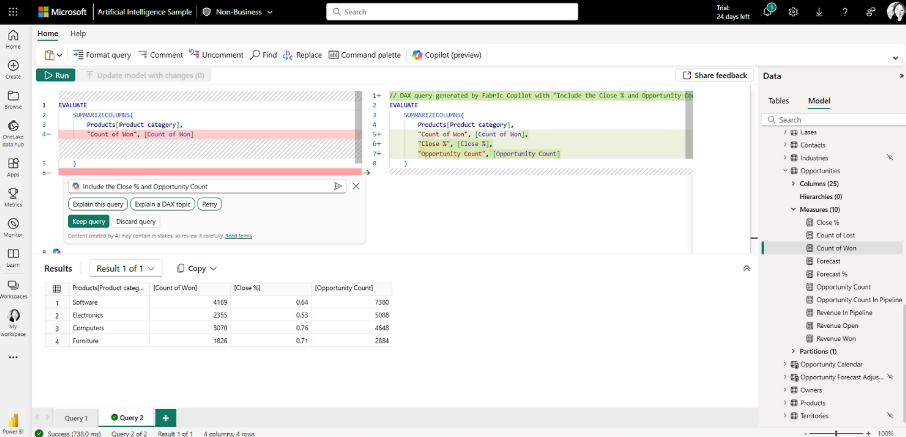
Task: Run the DAX query
Action: (x=55, y=75)
